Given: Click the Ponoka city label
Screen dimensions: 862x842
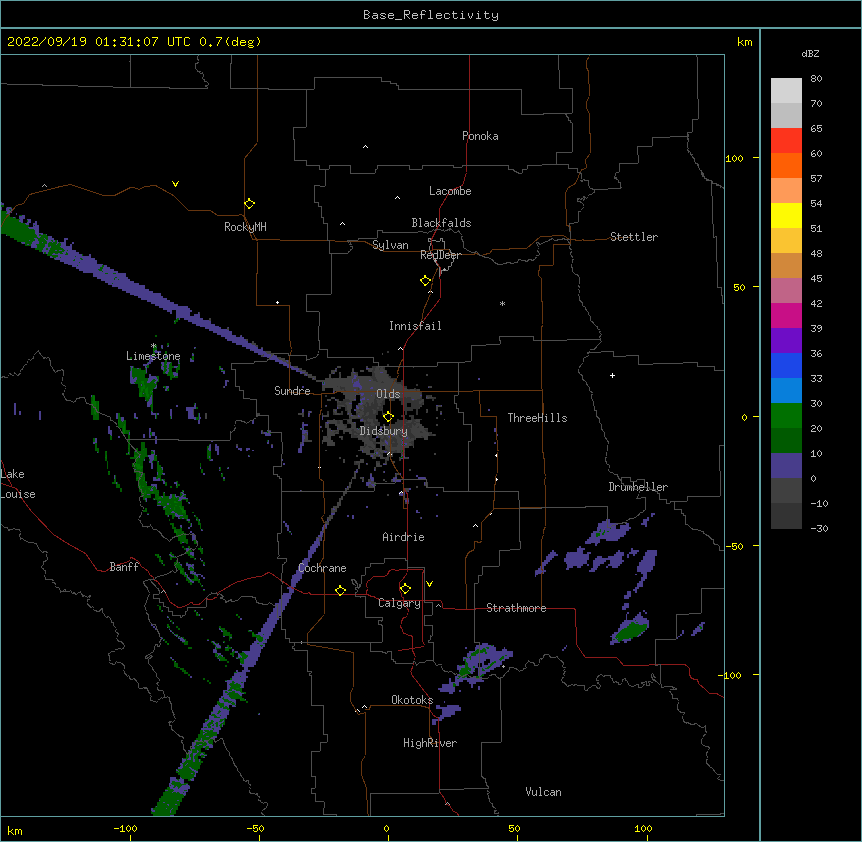Looking at the screenshot, I should [480, 136].
